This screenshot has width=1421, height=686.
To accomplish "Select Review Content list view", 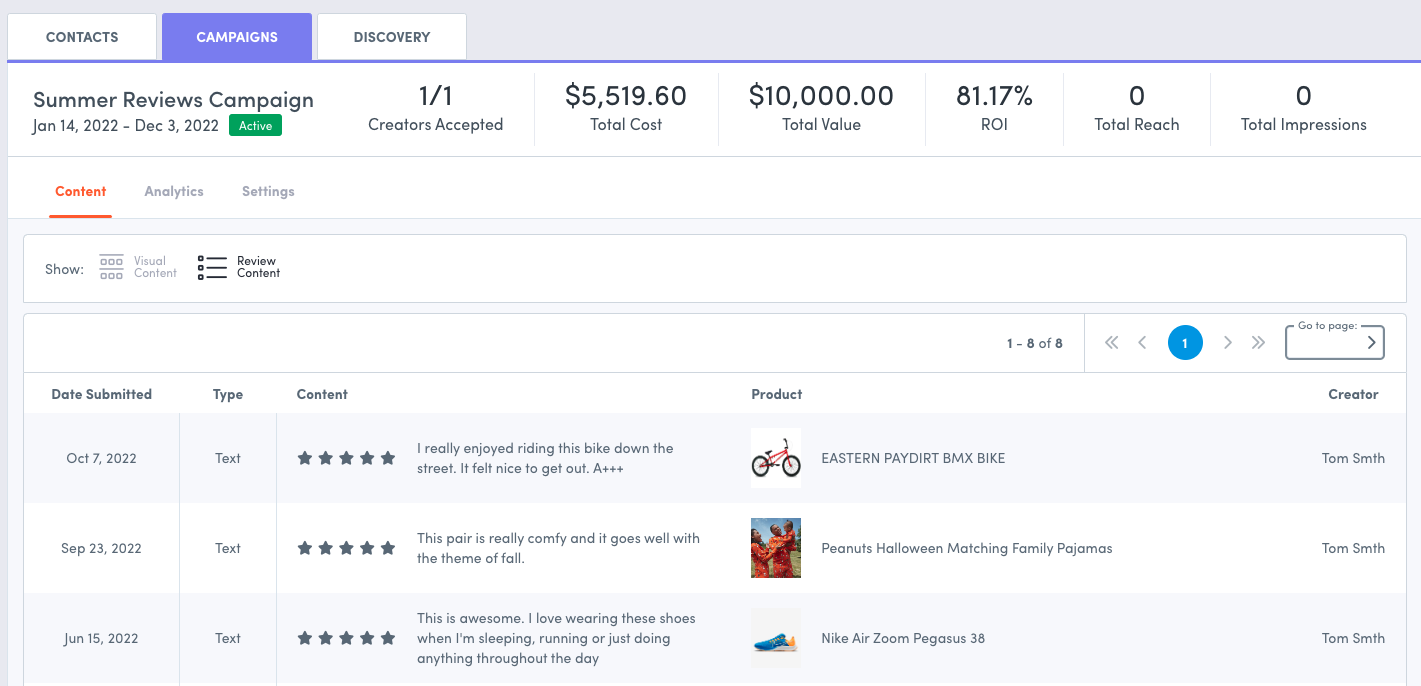I will point(239,267).
